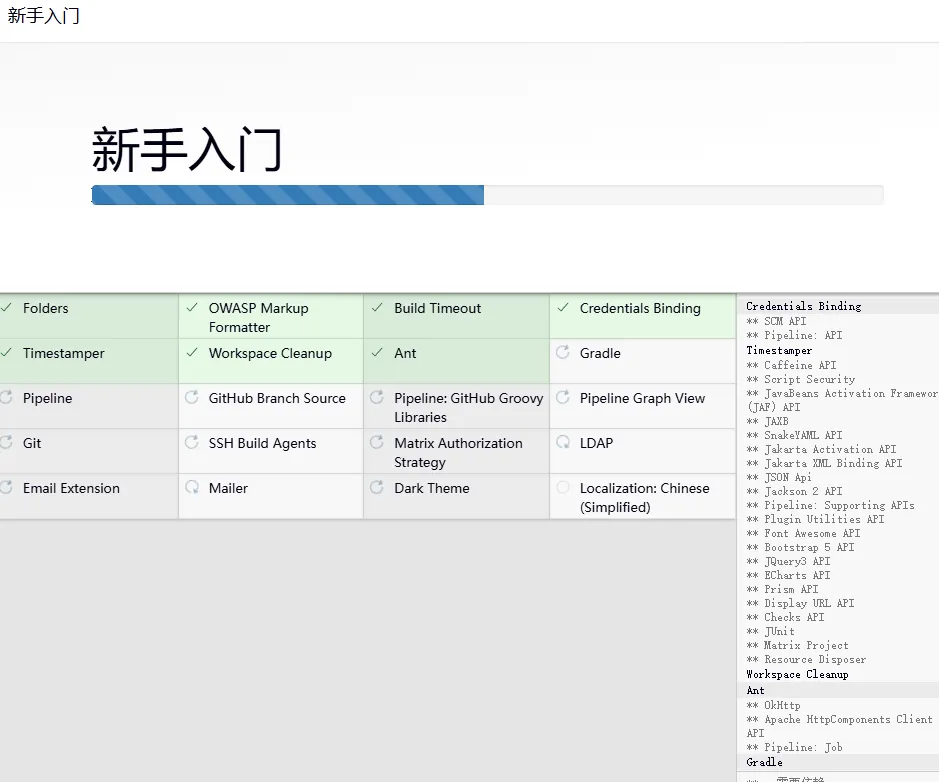Select the Gradle header in log panel
Screen dimensions: 939x782
click(x=764, y=762)
